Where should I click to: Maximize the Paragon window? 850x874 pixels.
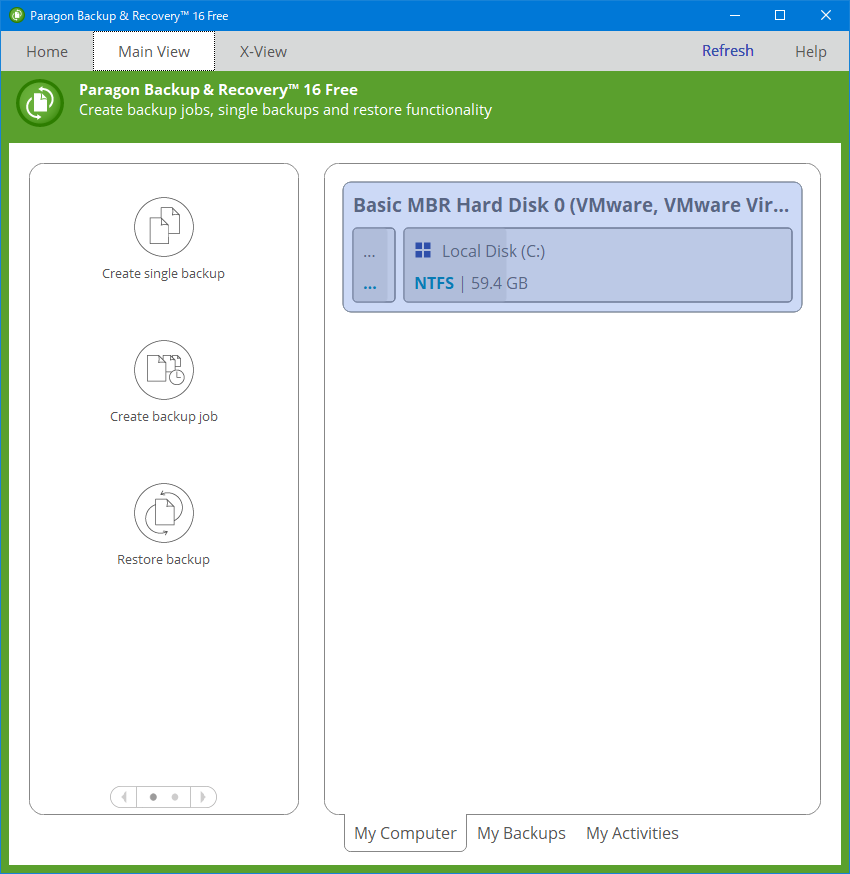(x=780, y=15)
